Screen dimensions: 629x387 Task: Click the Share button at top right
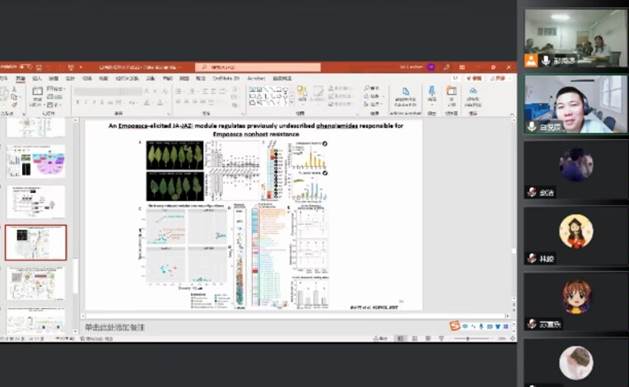pyautogui.click(x=498, y=78)
